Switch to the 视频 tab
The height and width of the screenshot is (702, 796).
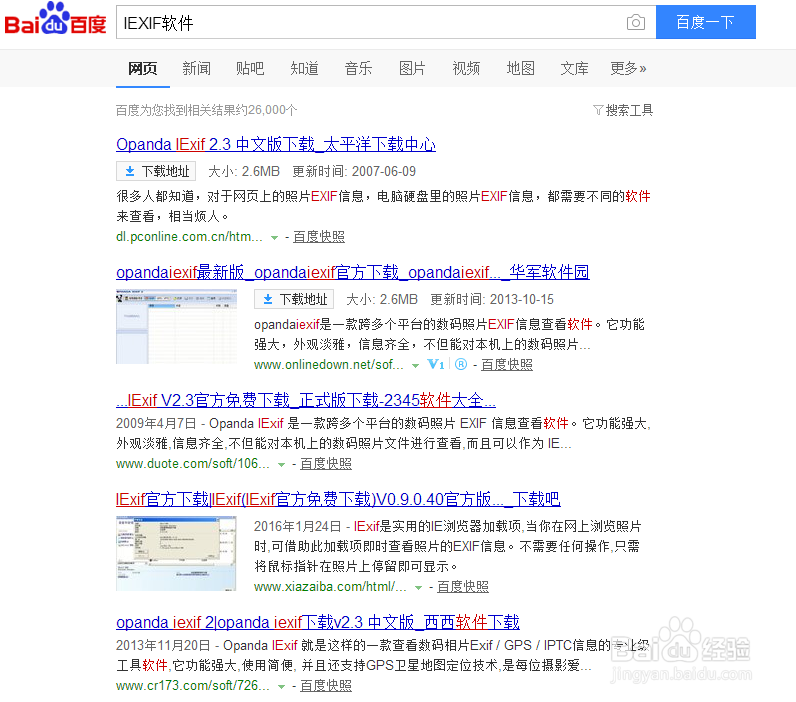pyautogui.click(x=466, y=69)
